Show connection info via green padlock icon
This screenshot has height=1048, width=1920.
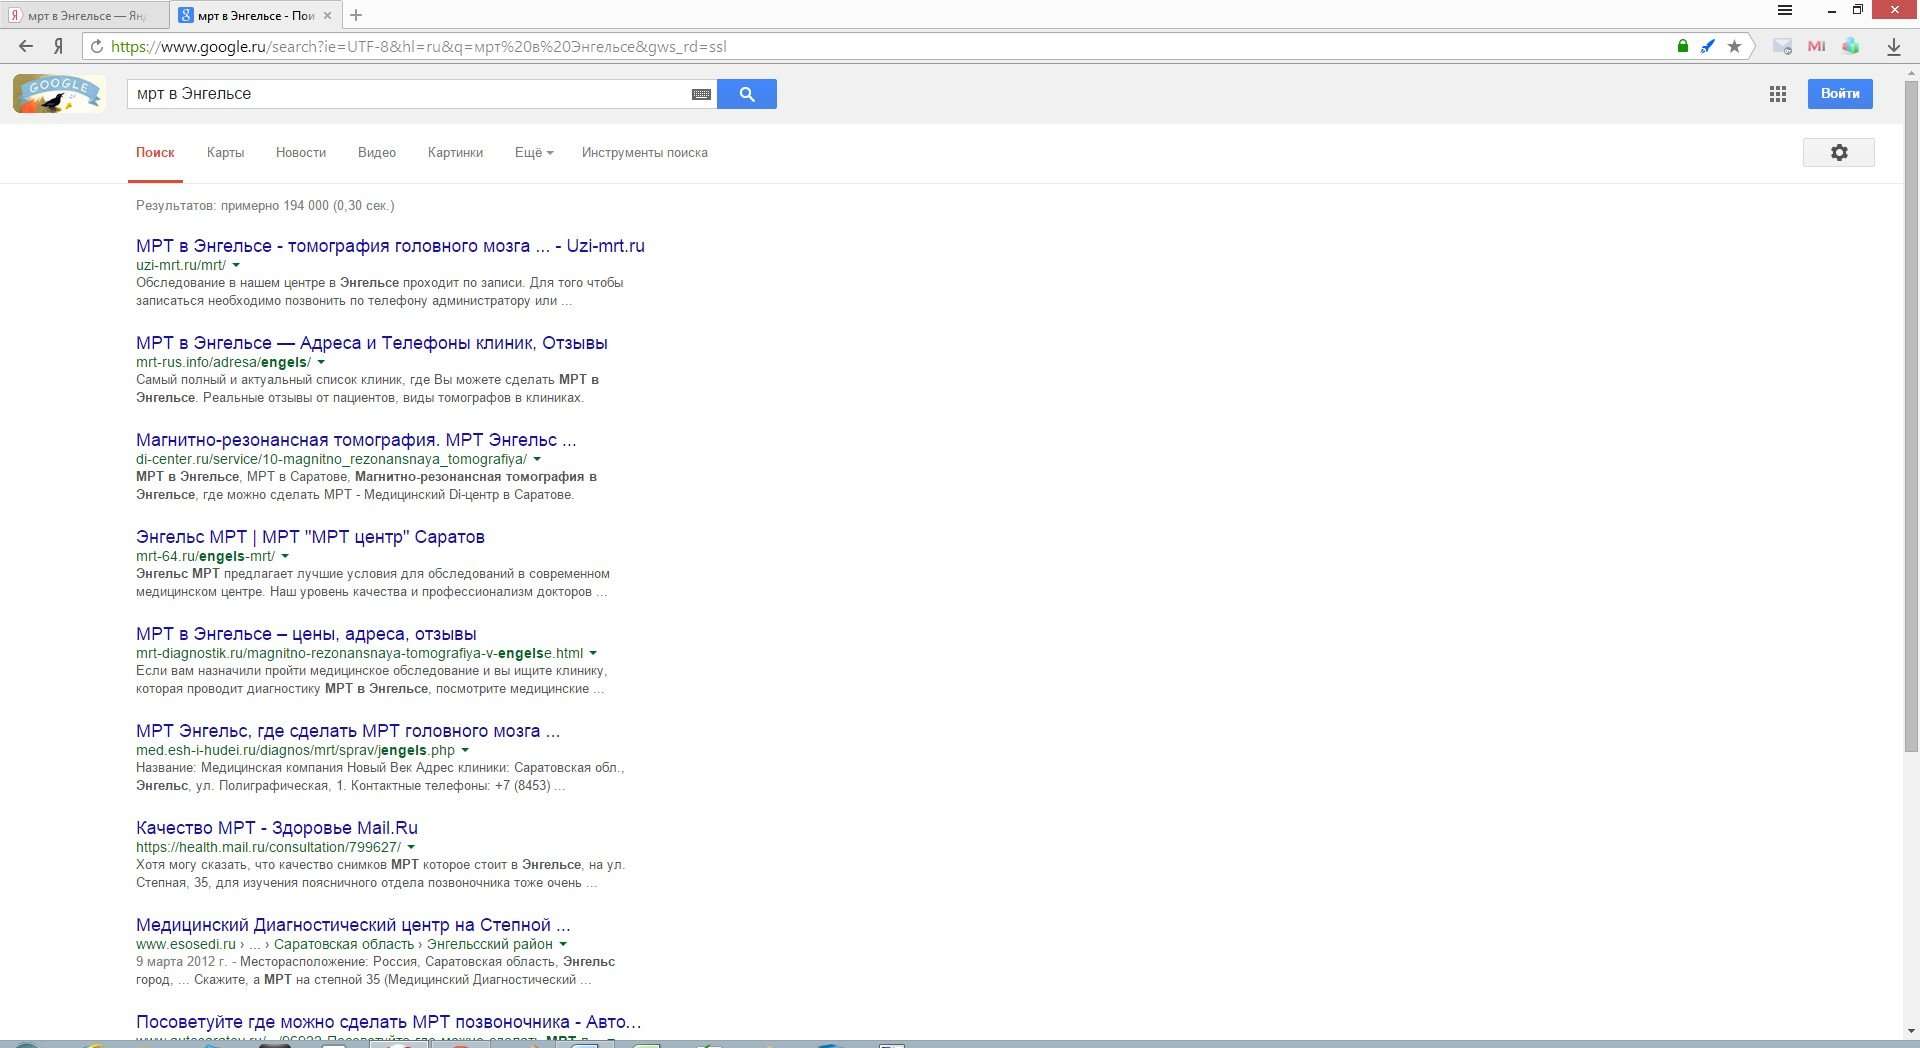pyautogui.click(x=1683, y=46)
